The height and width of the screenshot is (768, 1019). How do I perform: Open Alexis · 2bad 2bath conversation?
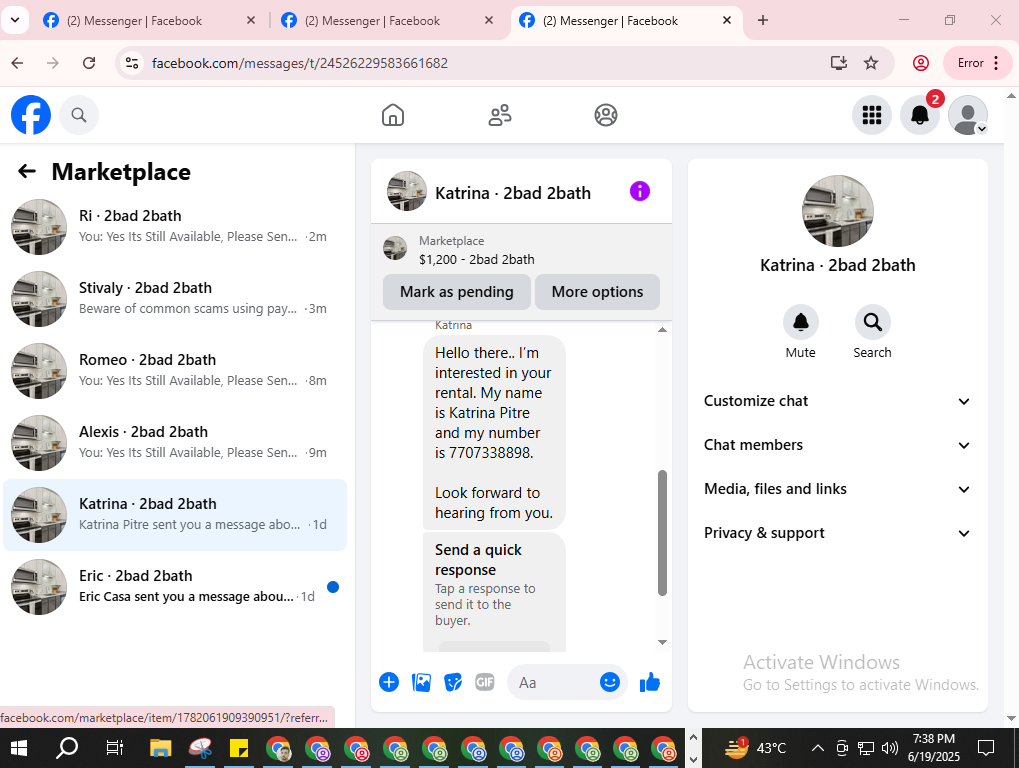coord(175,443)
